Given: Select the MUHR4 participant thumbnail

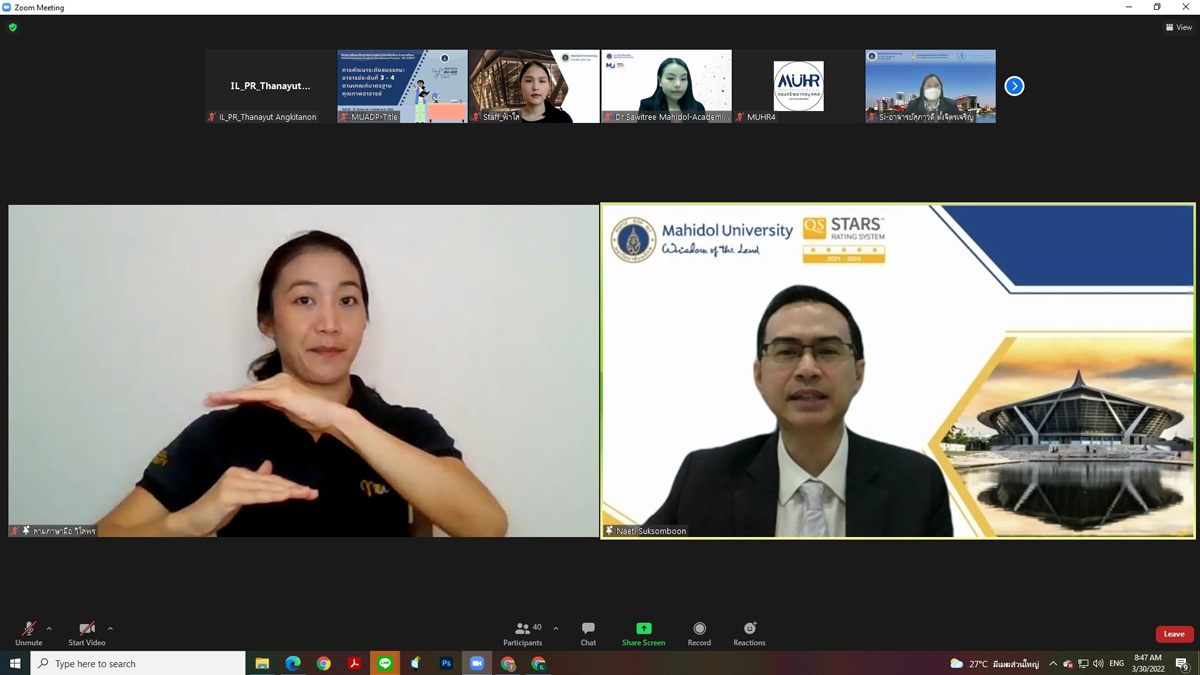Looking at the screenshot, I should pyautogui.click(x=798, y=86).
